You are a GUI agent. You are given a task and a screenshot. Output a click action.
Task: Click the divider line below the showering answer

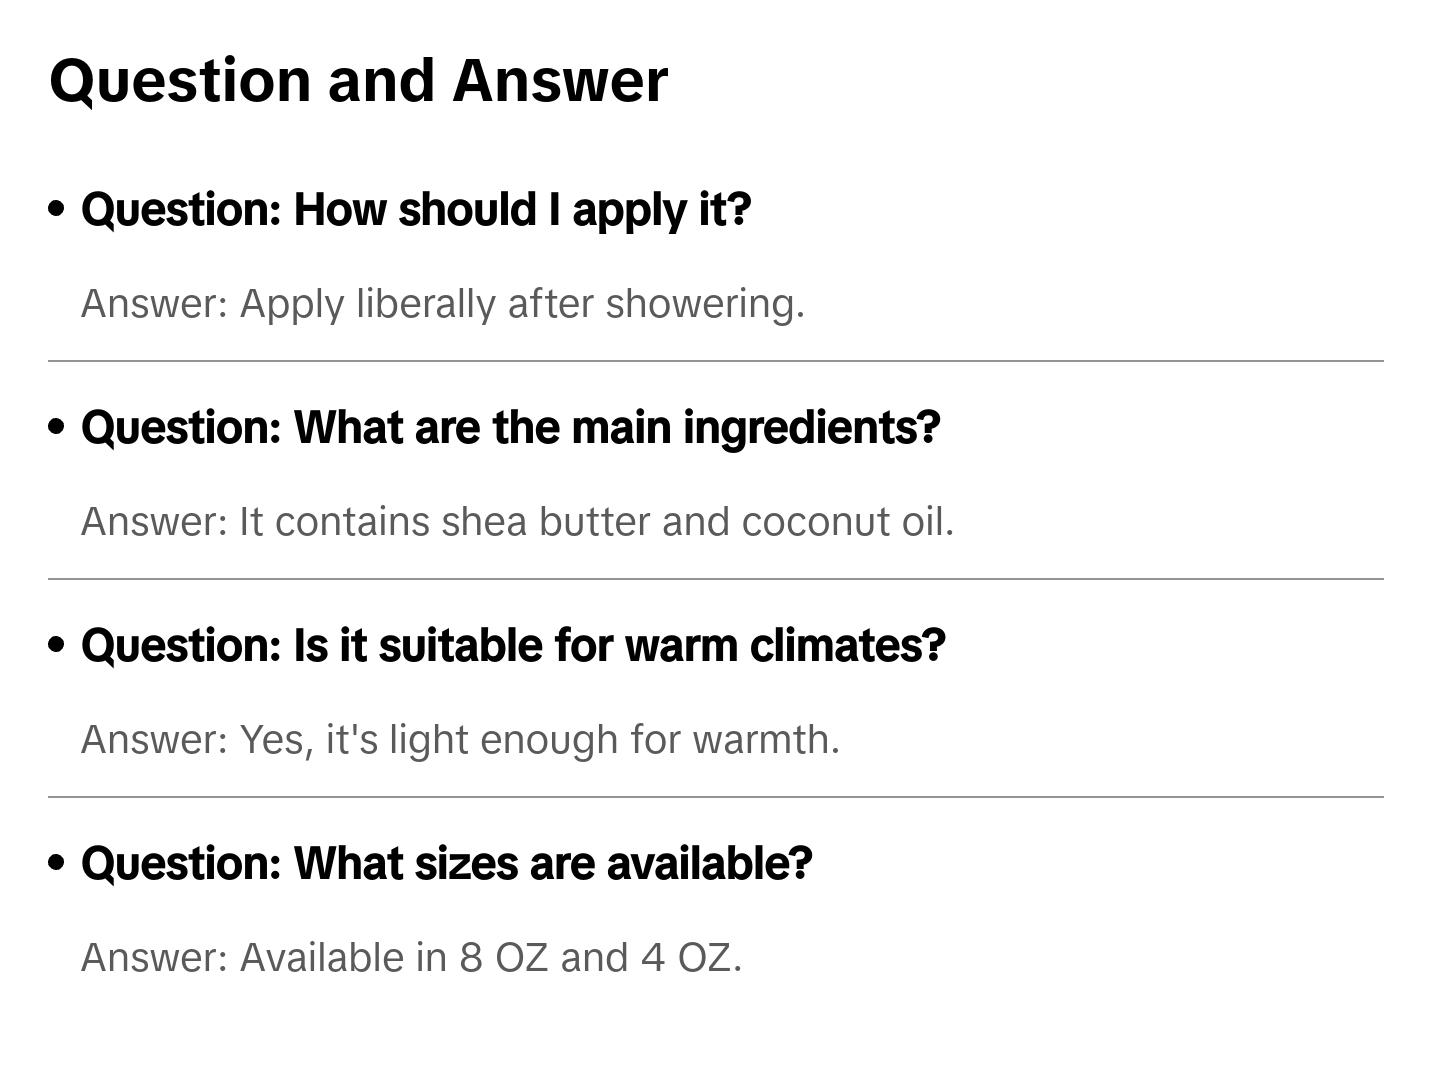(x=715, y=361)
